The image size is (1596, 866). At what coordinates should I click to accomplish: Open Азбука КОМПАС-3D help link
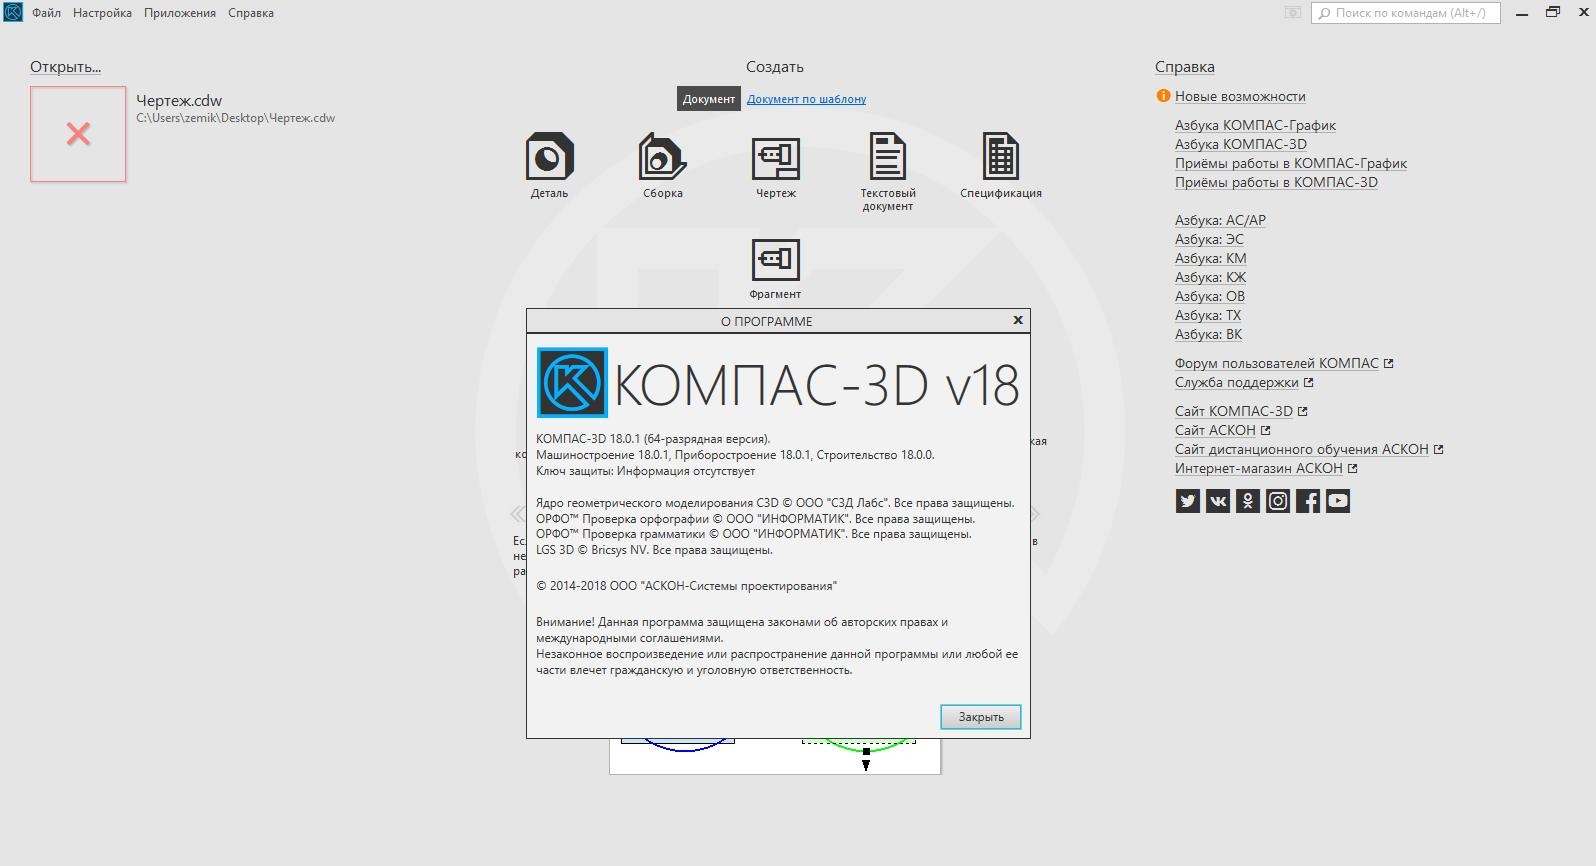[x=1240, y=144]
